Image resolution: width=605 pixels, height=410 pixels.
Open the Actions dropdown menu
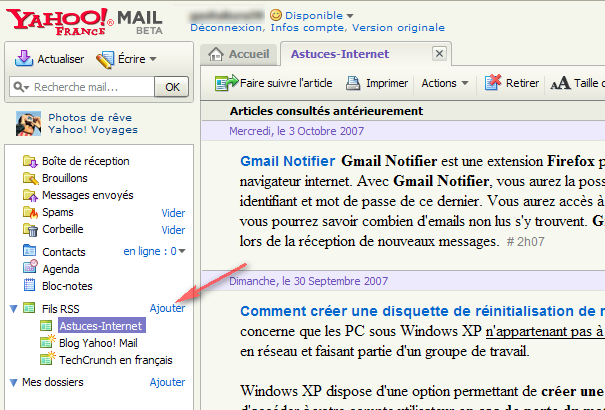pyautogui.click(x=444, y=83)
